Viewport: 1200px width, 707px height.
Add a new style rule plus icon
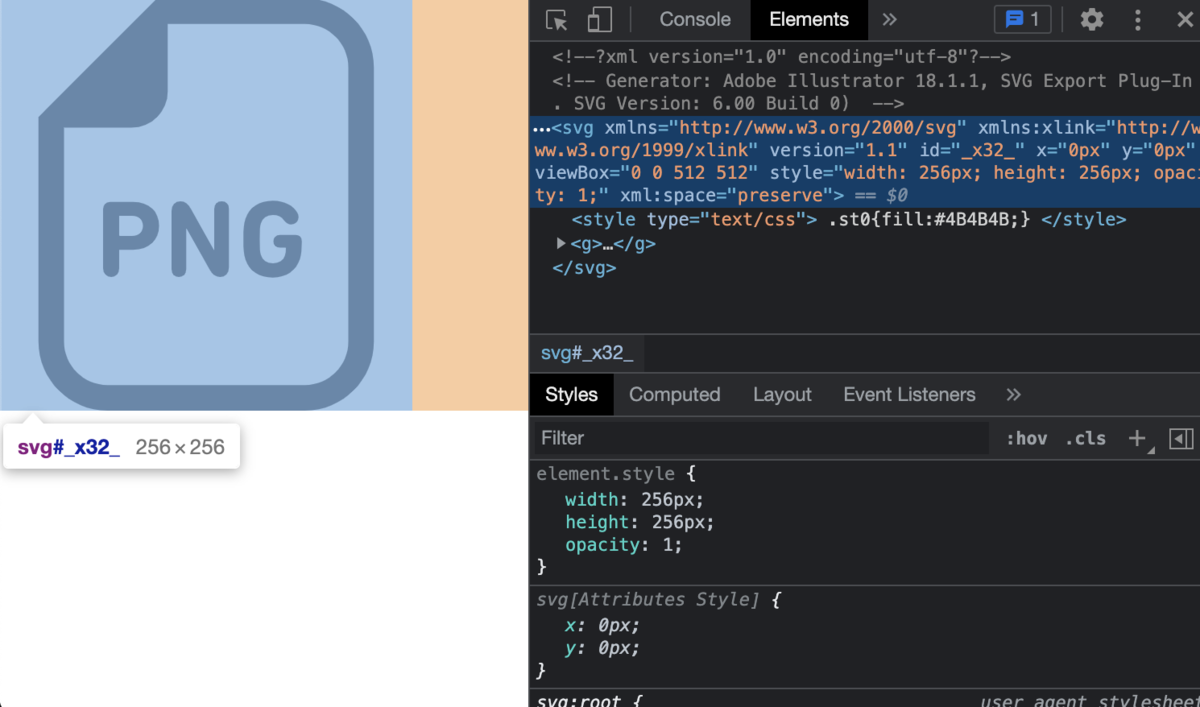click(x=1137, y=438)
